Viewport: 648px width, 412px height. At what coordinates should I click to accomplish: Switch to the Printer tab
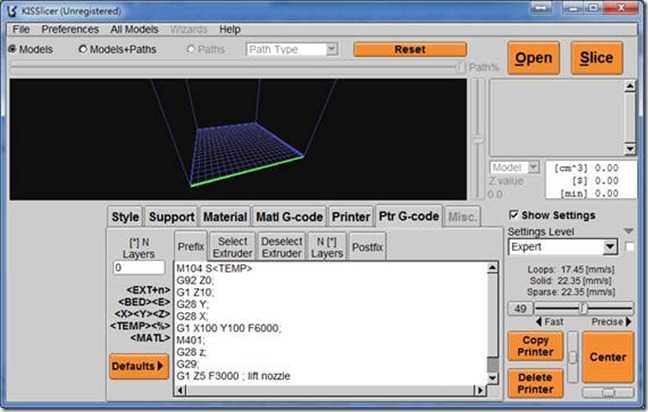(351, 217)
